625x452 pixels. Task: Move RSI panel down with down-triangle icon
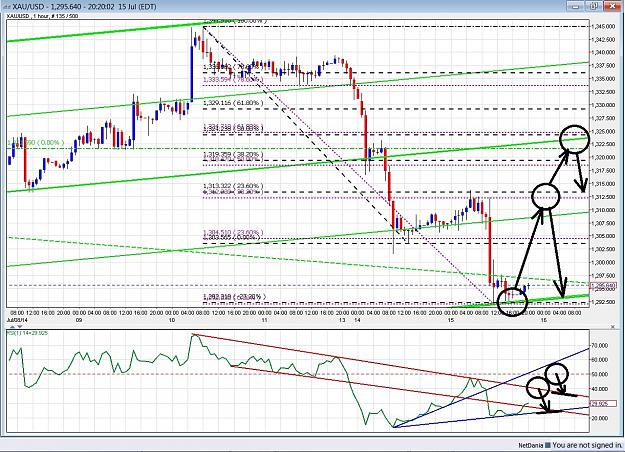[x=20, y=327]
